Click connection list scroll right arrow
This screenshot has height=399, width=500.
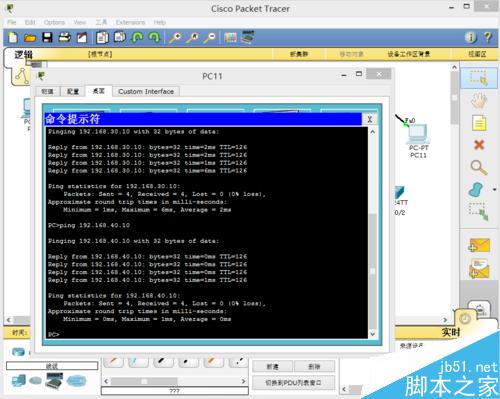[243, 381]
